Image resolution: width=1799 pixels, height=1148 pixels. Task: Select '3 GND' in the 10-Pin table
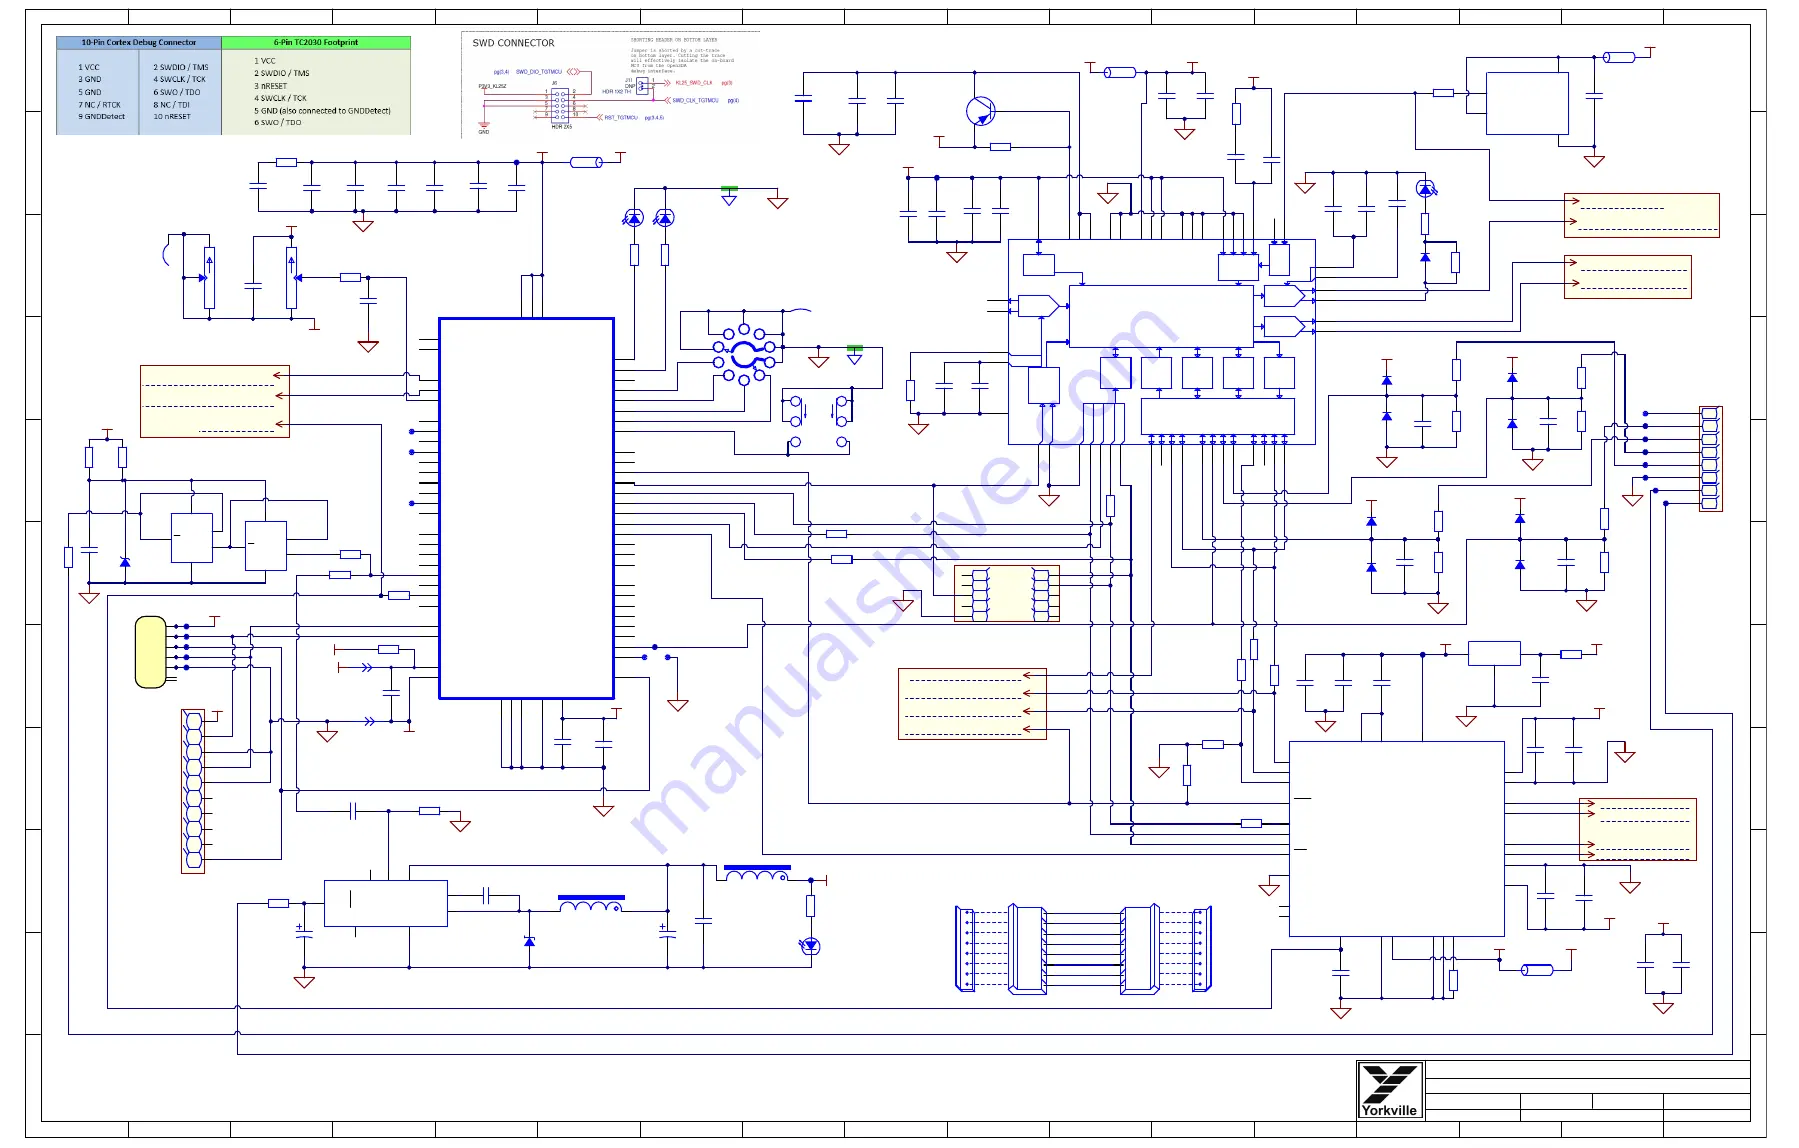tap(90, 79)
